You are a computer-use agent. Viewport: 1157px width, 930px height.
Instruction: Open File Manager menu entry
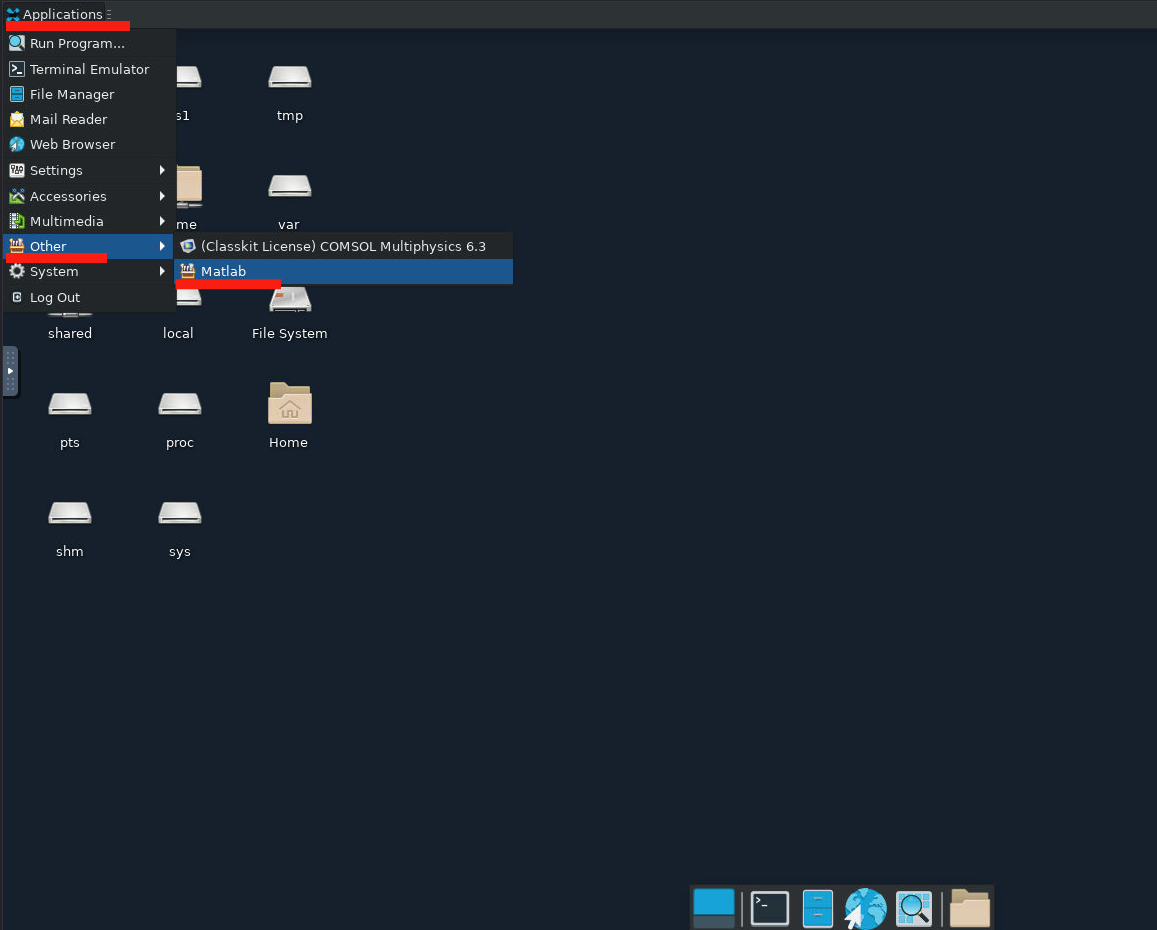point(89,94)
